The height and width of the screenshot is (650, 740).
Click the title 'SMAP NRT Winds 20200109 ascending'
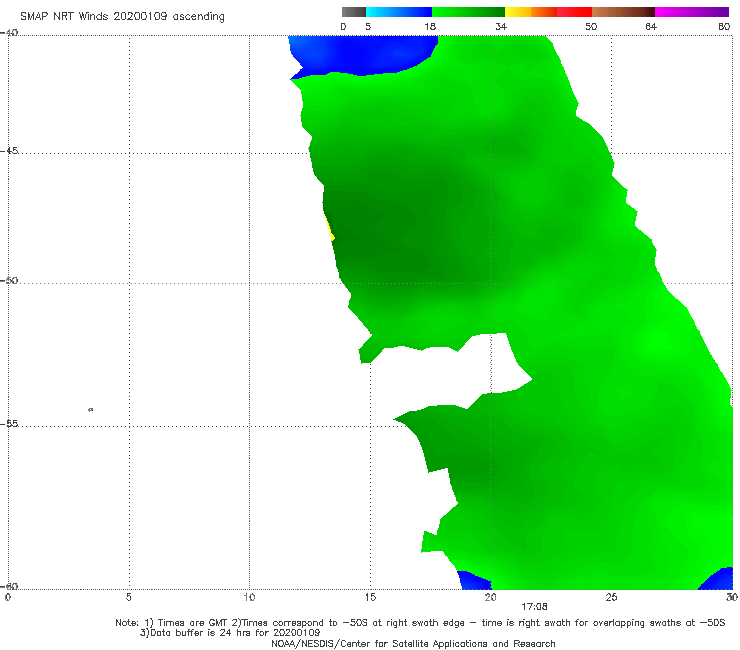(x=122, y=17)
